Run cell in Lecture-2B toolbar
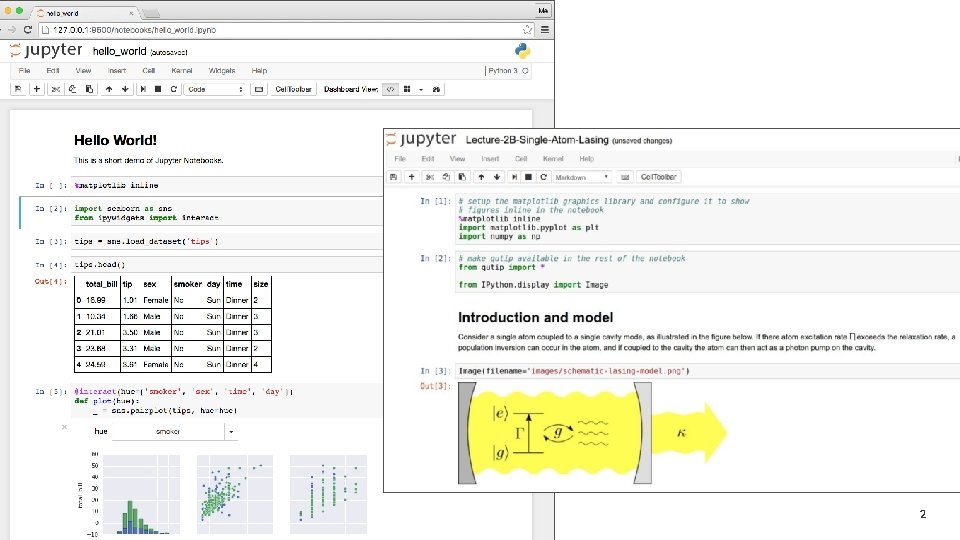Viewport: 960px width, 540px height. 514,177
